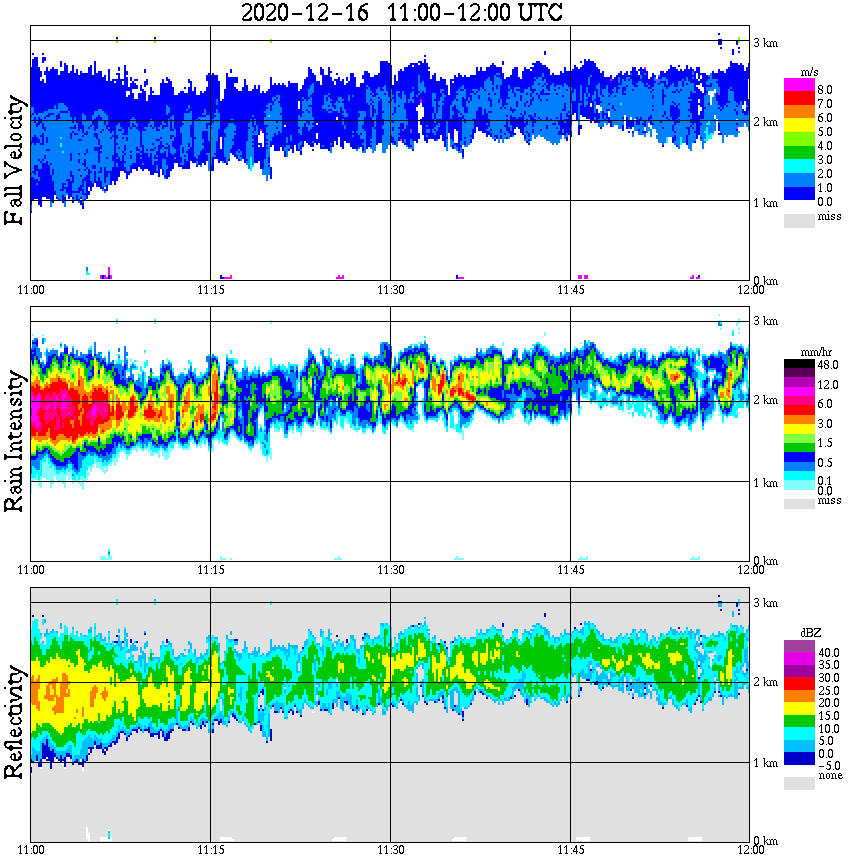
Task: Click the "1 km" height label of Fall Velocity
Action: click(765, 203)
